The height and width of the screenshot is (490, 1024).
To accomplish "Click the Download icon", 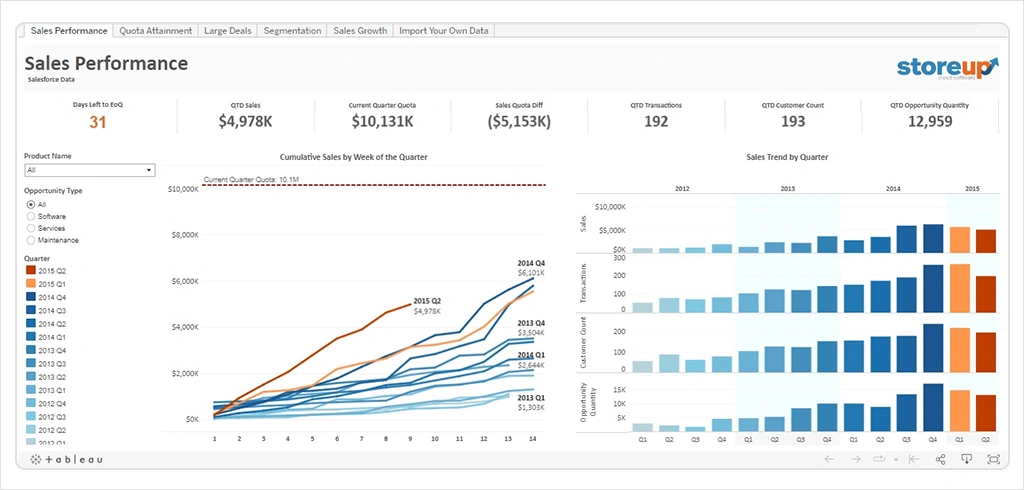I will (967, 459).
